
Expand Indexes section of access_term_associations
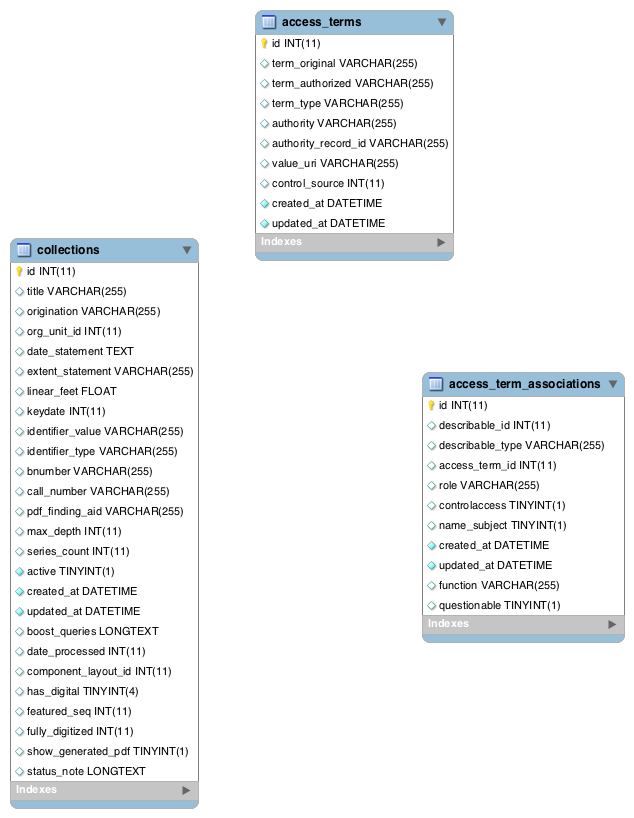coord(613,624)
